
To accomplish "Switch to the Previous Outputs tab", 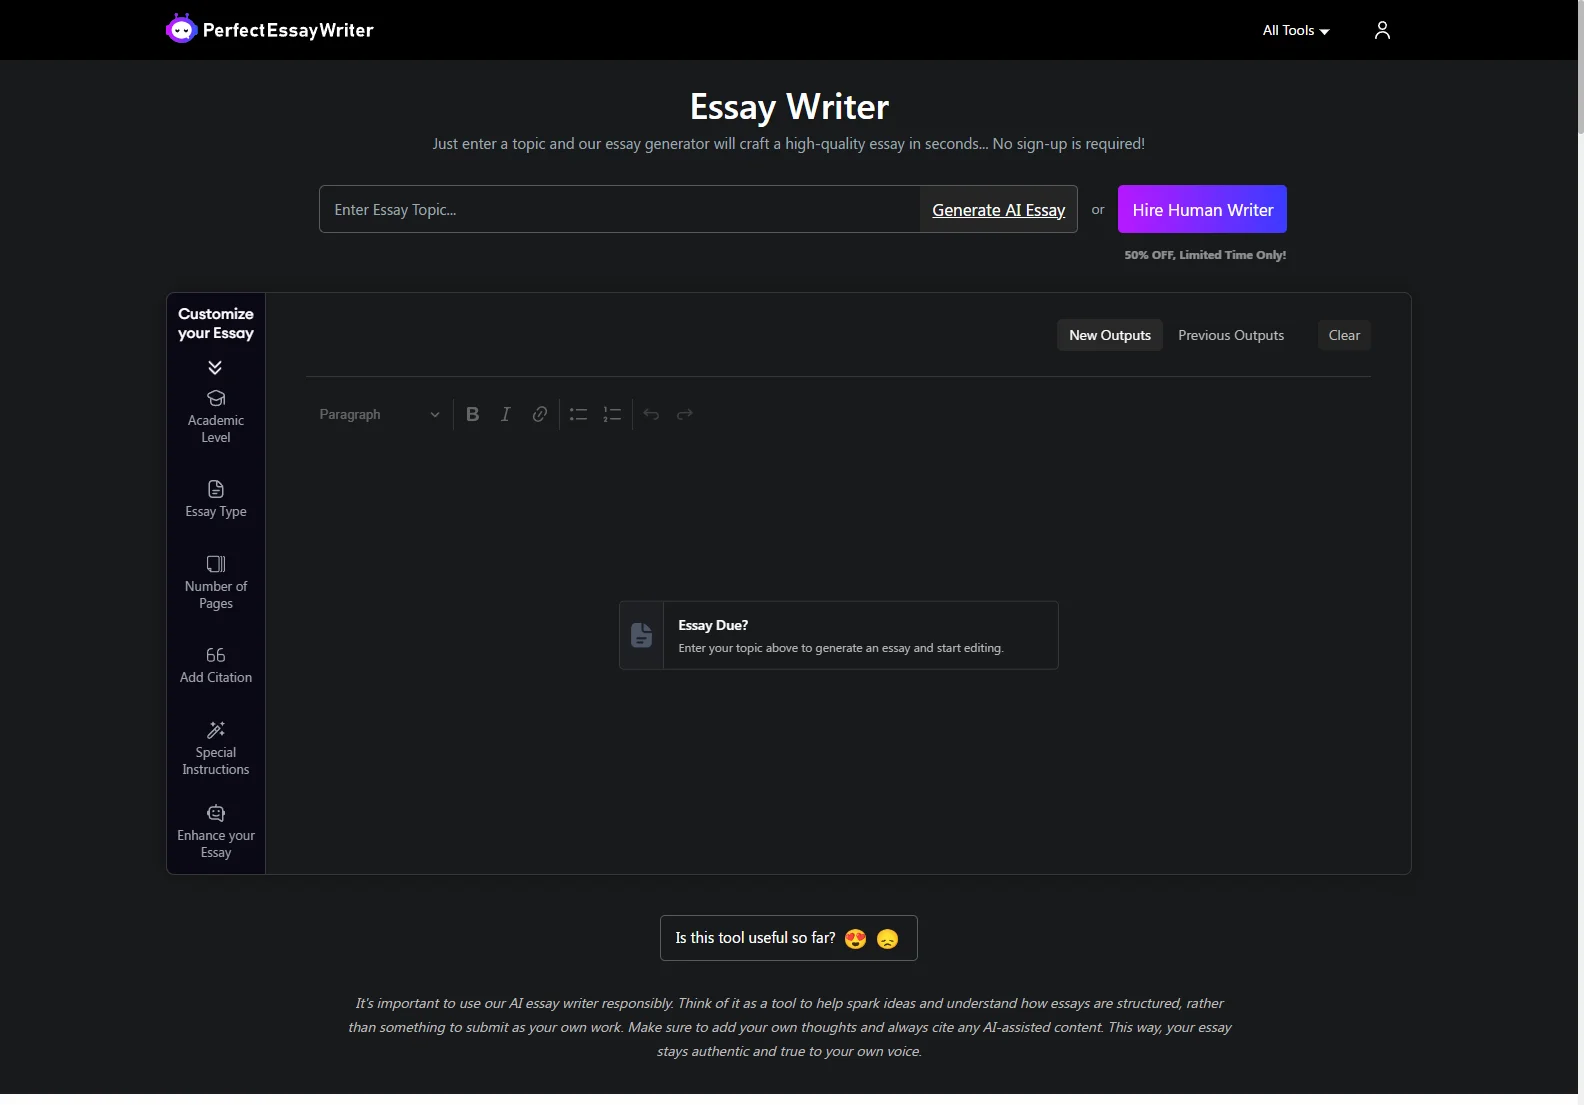I will 1231,335.
